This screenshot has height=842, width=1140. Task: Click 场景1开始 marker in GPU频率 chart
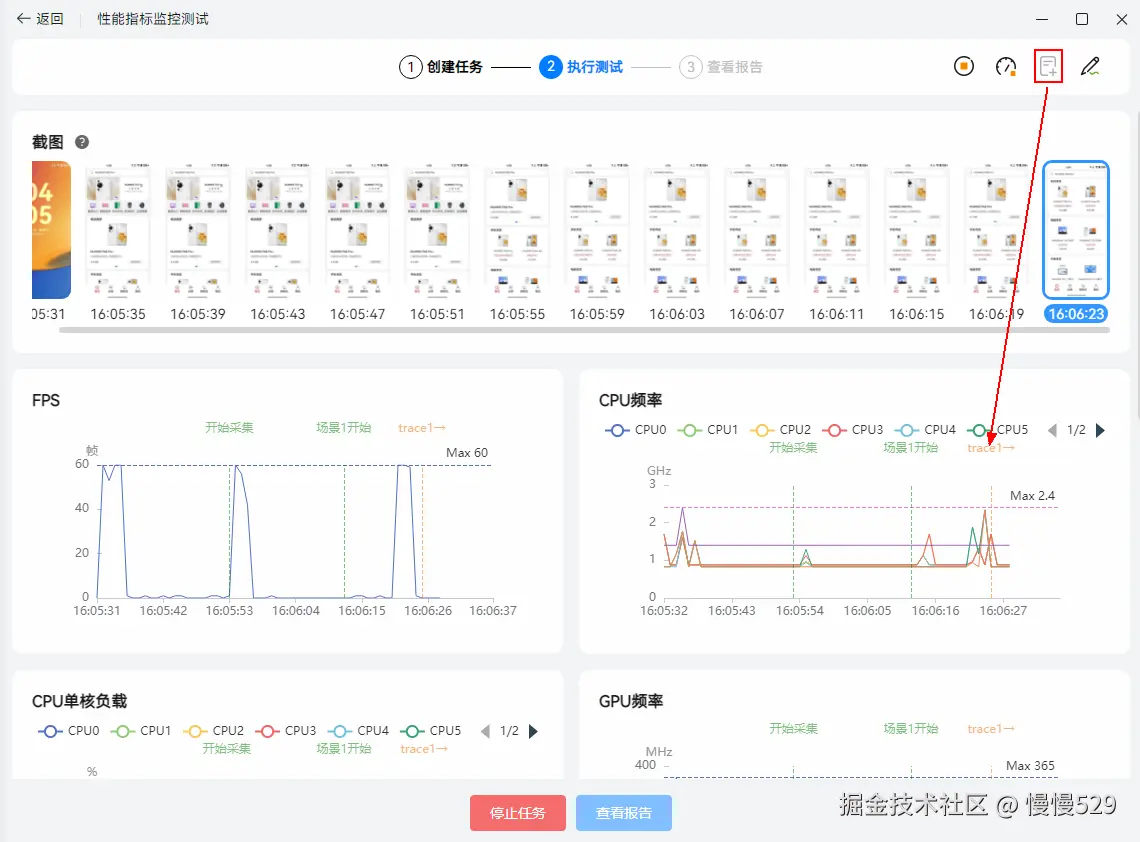point(911,729)
